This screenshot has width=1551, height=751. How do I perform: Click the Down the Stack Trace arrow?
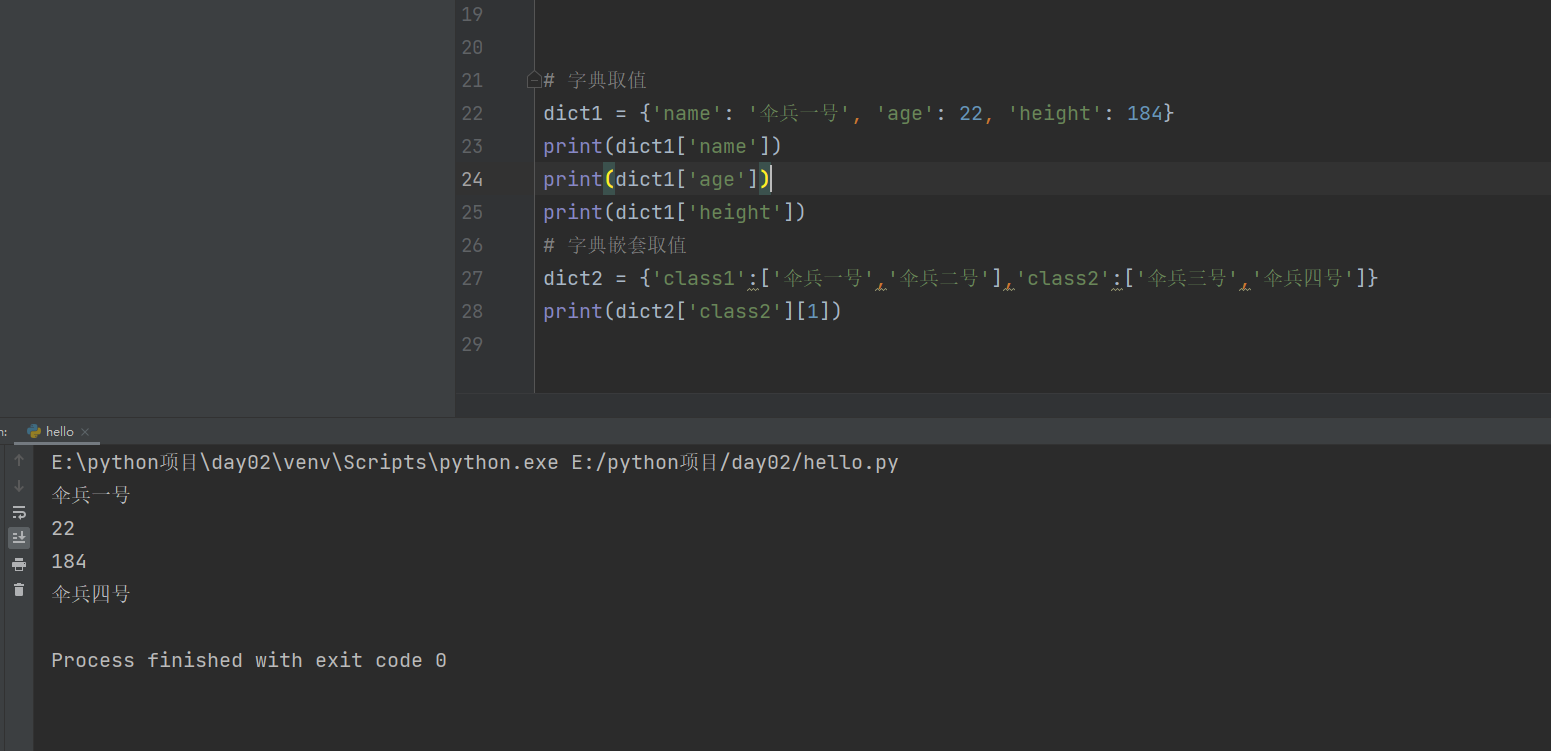[18, 486]
